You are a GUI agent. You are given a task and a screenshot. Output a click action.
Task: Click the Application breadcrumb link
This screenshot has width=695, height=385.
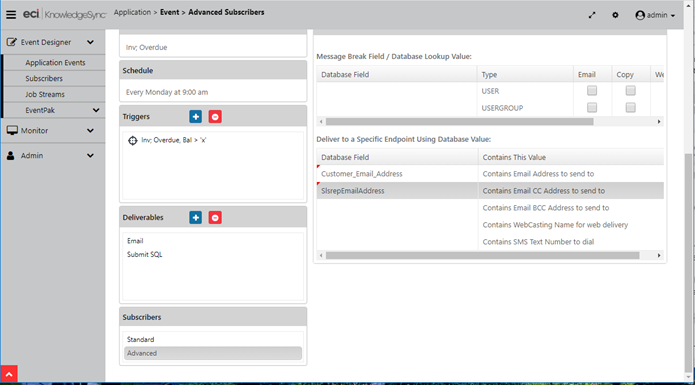(x=132, y=12)
